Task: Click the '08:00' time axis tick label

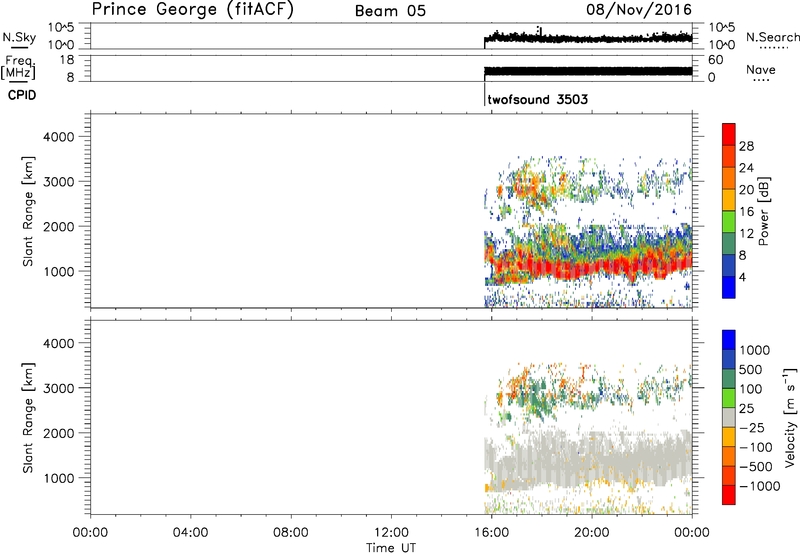Action: click(x=291, y=533)
